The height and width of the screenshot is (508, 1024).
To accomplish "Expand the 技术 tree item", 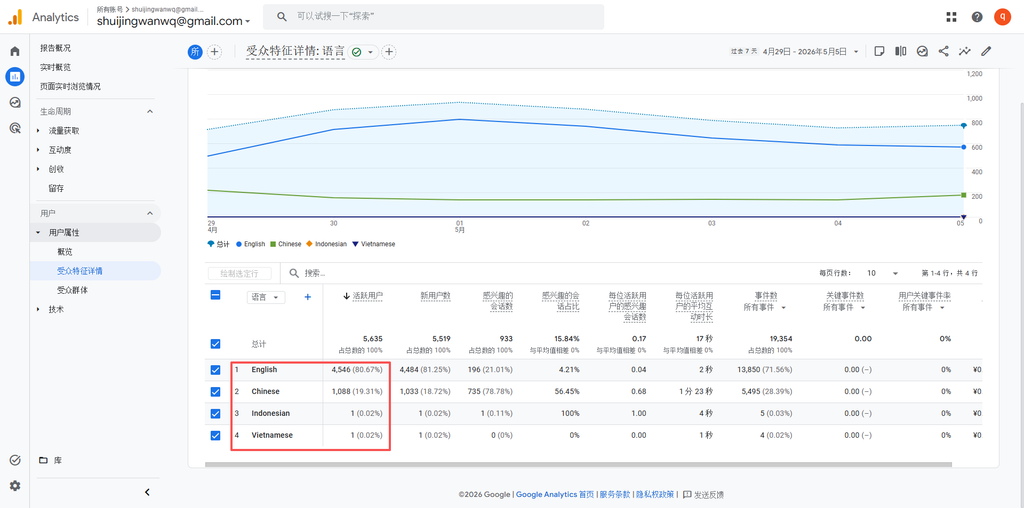I will [x=39, y=310].
